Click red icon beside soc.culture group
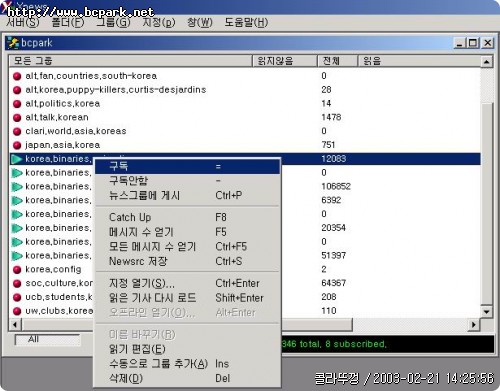The width and height of the screenshot is (500, 391). point(17,283)
